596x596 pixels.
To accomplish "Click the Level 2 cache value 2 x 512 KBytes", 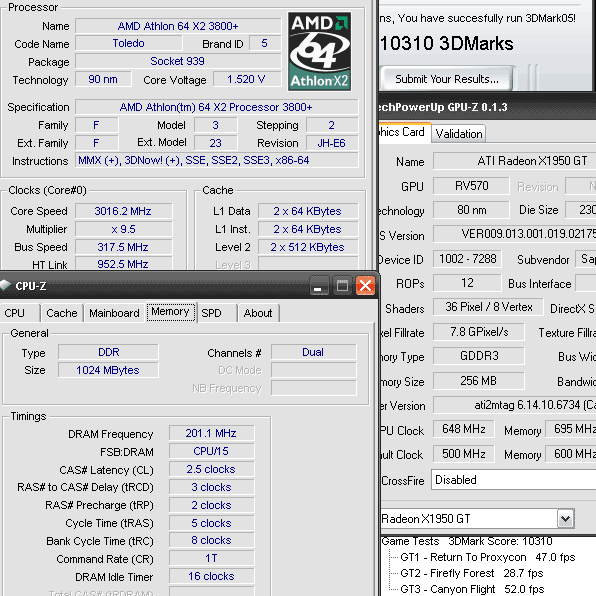I will click(x=308, y=247).
